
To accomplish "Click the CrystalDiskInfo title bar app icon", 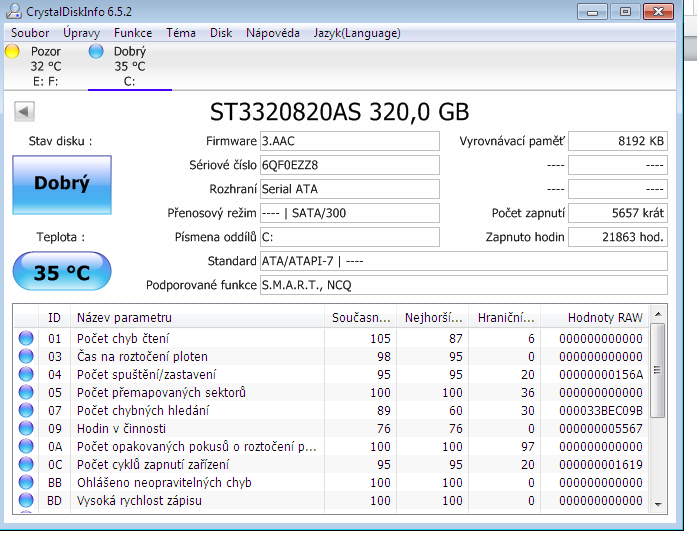I will tap(14, 11).
